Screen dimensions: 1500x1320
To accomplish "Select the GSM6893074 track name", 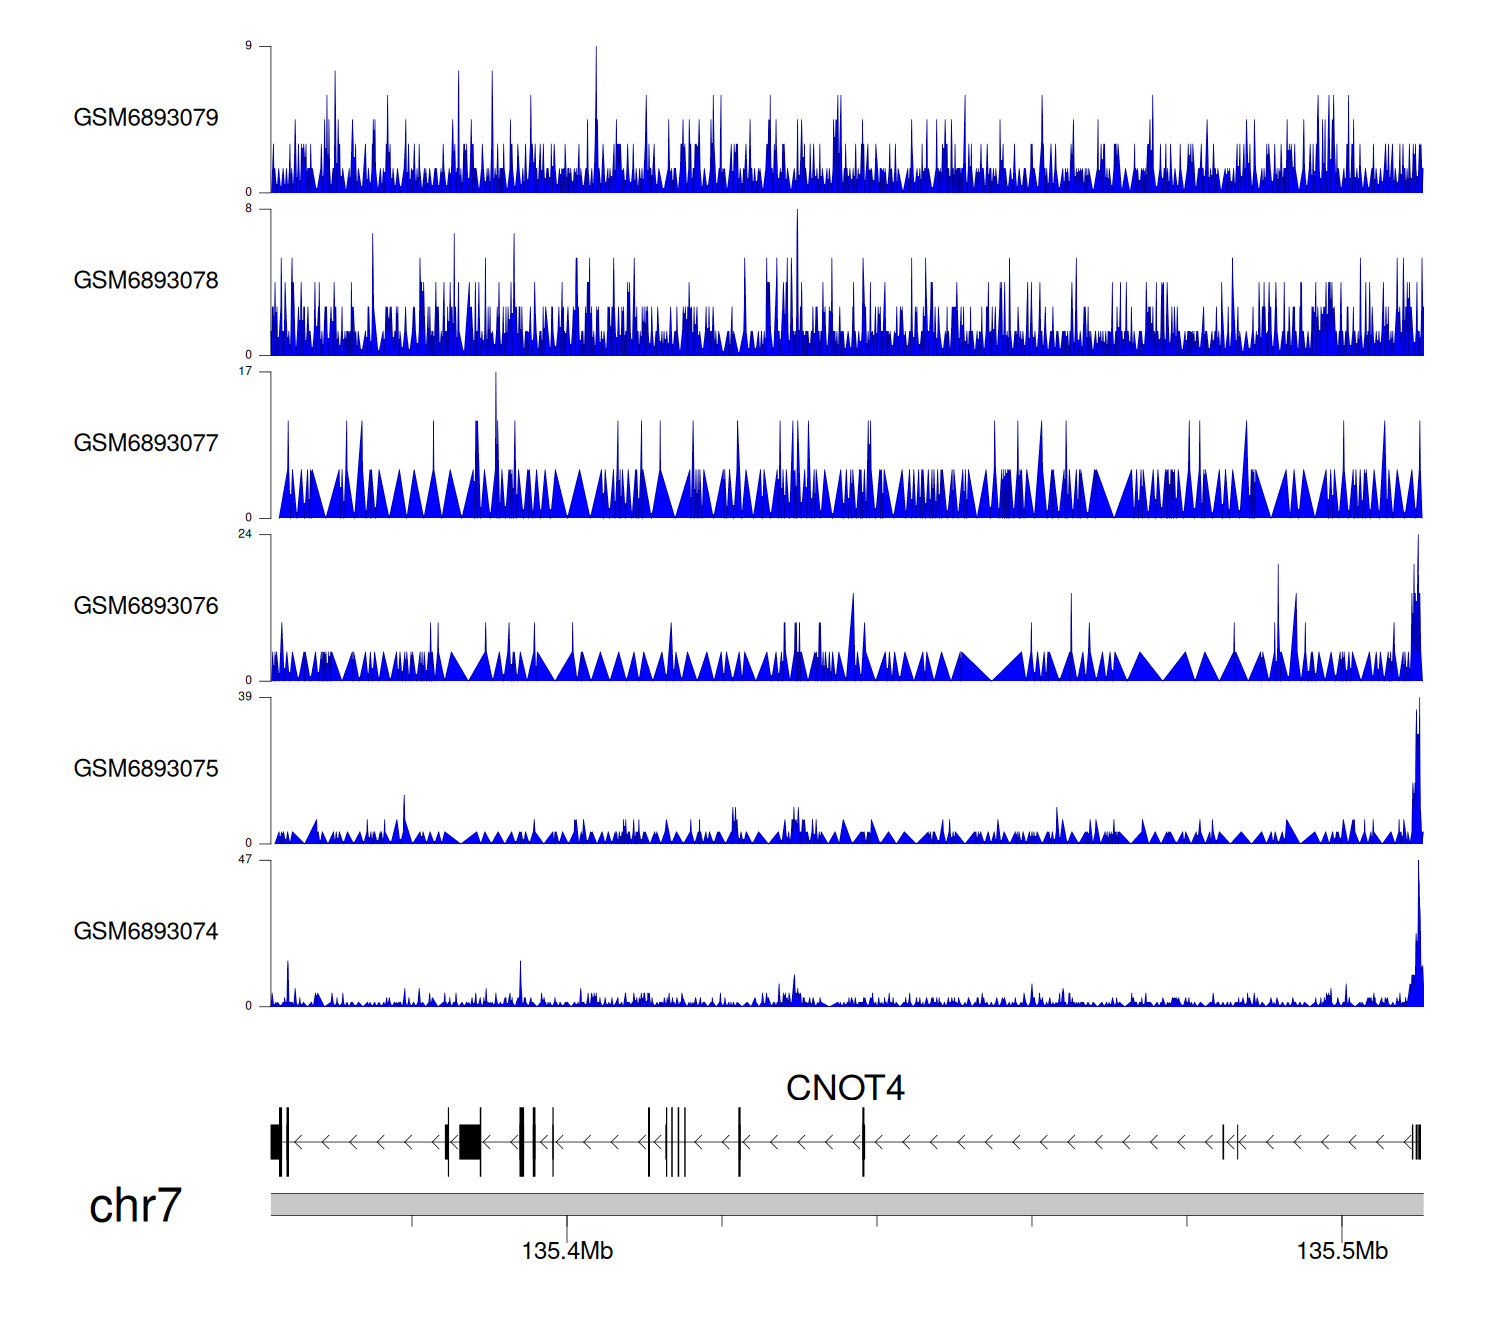I will [146, 932].
